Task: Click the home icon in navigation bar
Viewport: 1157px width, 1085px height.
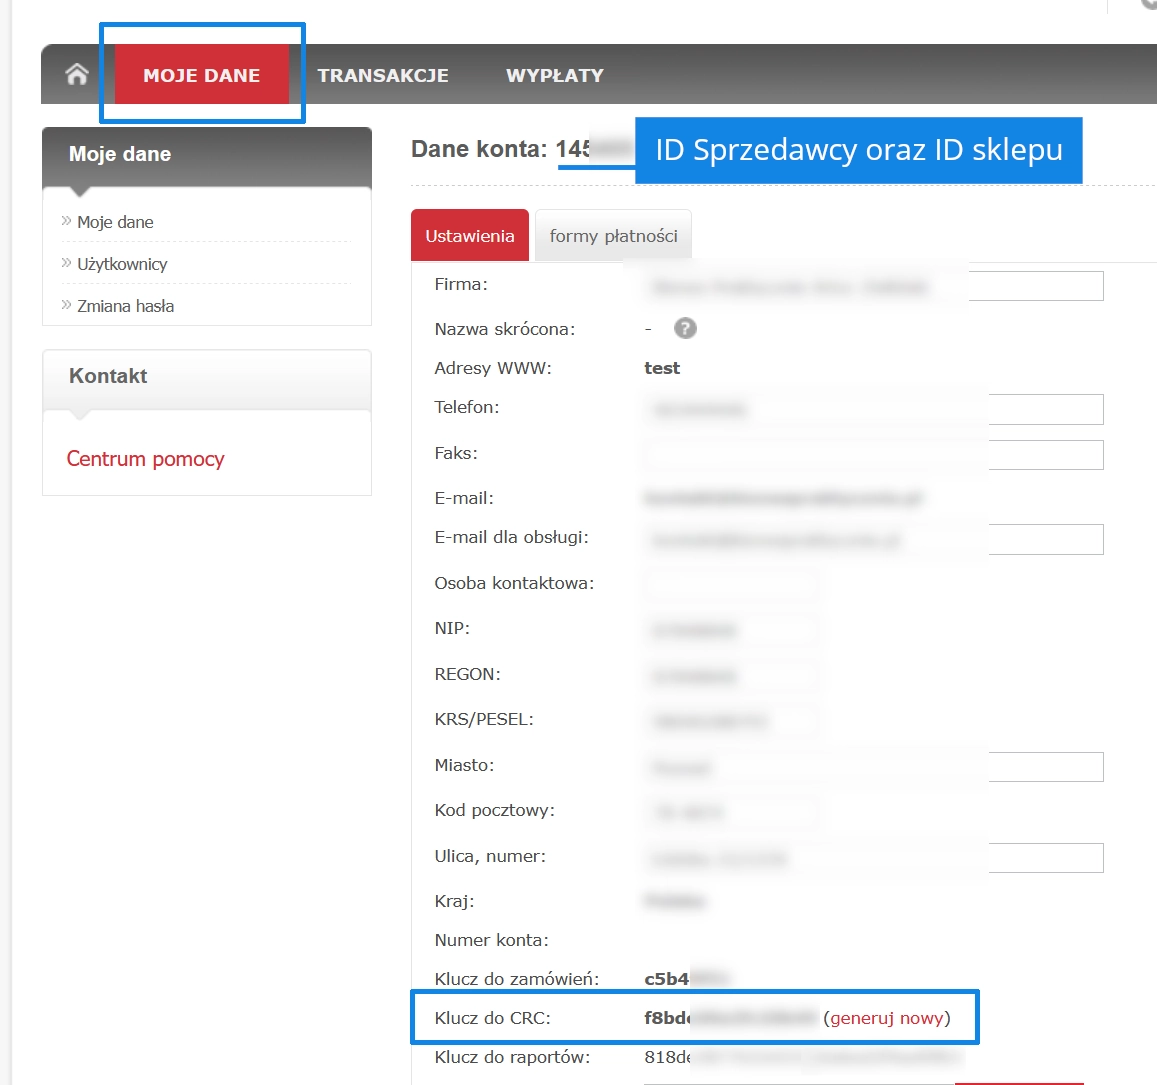Action: tap(77, 75)
